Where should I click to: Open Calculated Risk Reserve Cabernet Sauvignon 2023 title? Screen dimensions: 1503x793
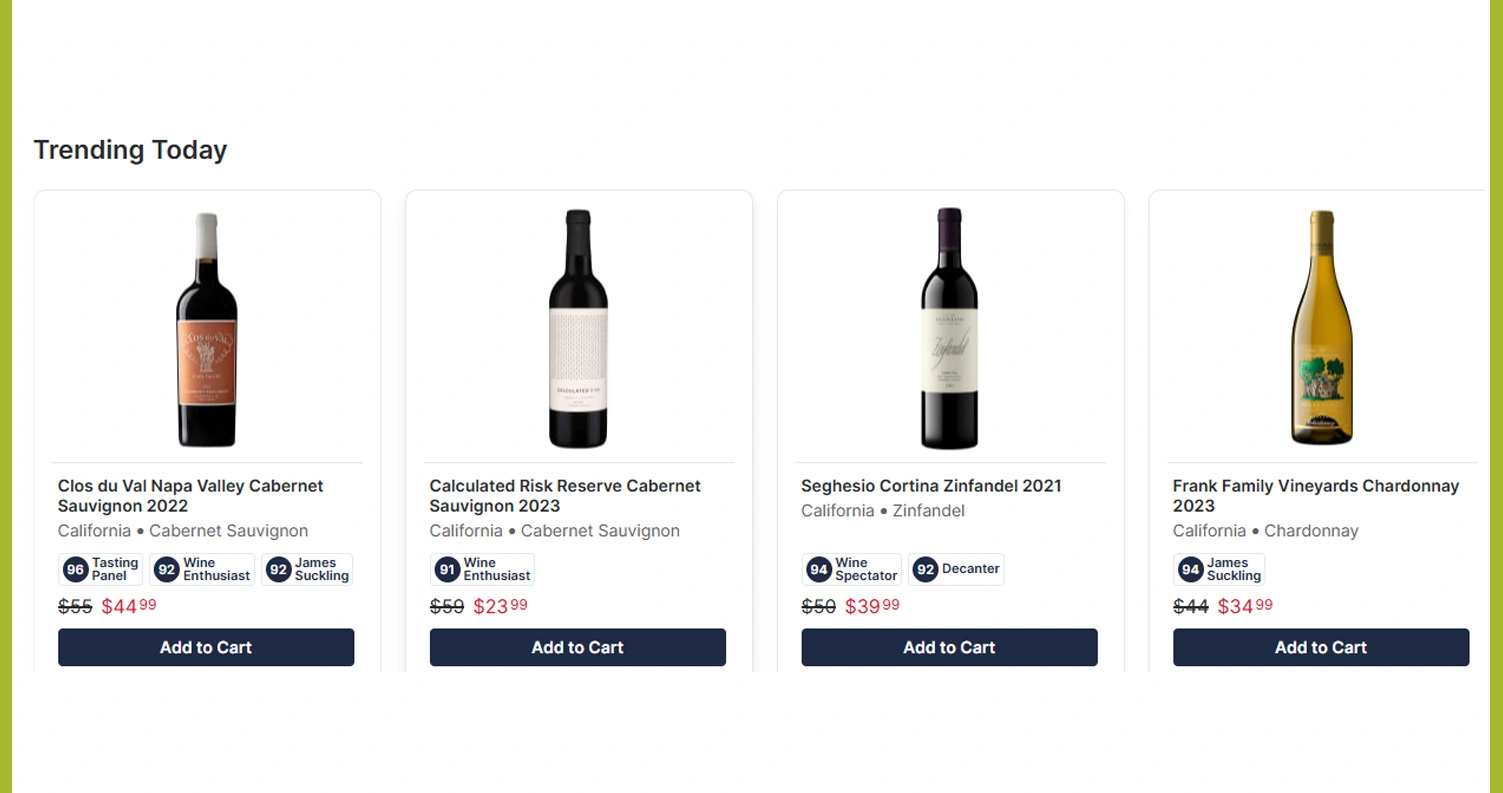pyautogui.click(x=565, y=496)
